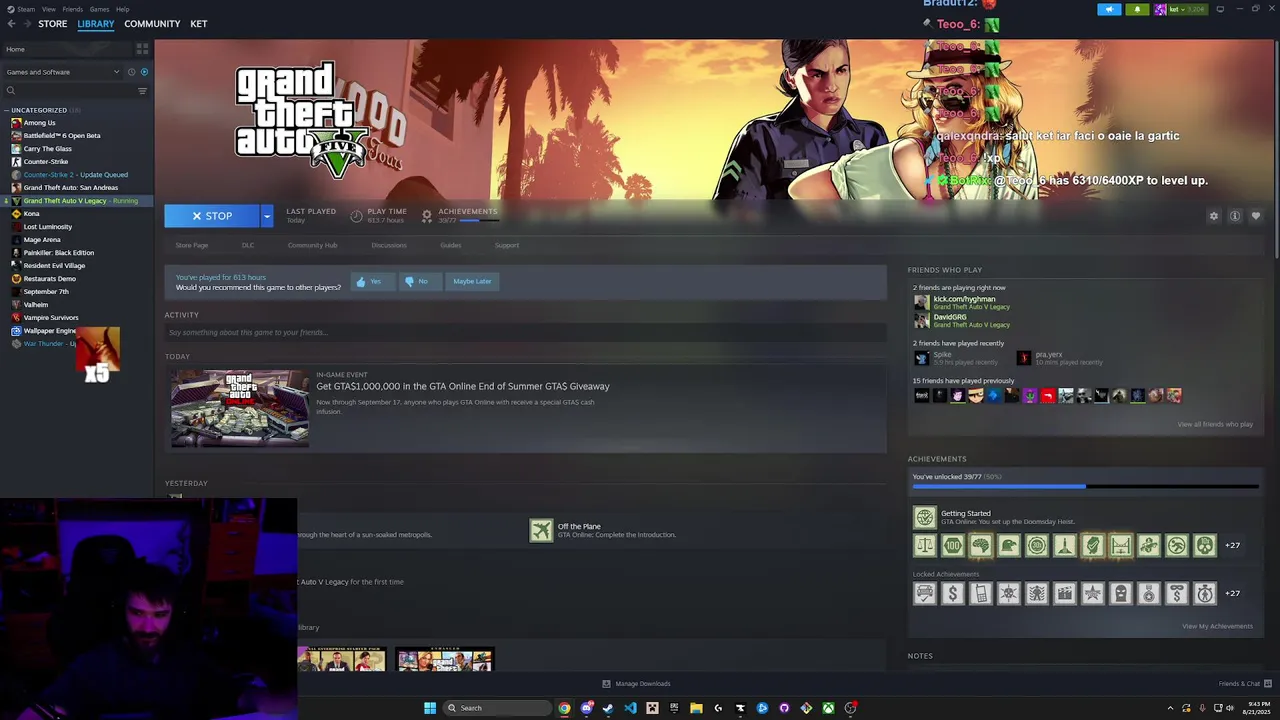
Task: Open the Steam menu
Action: pos(26,9)
